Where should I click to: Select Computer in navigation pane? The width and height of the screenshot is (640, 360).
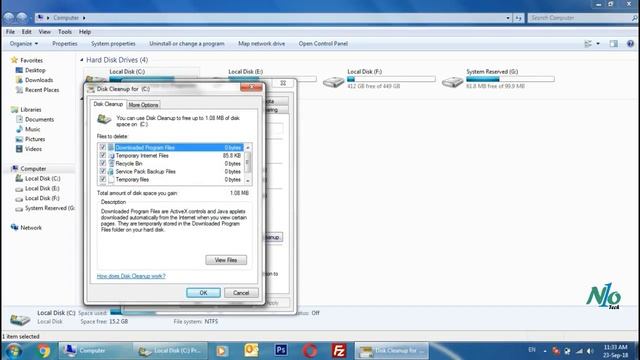33,169
